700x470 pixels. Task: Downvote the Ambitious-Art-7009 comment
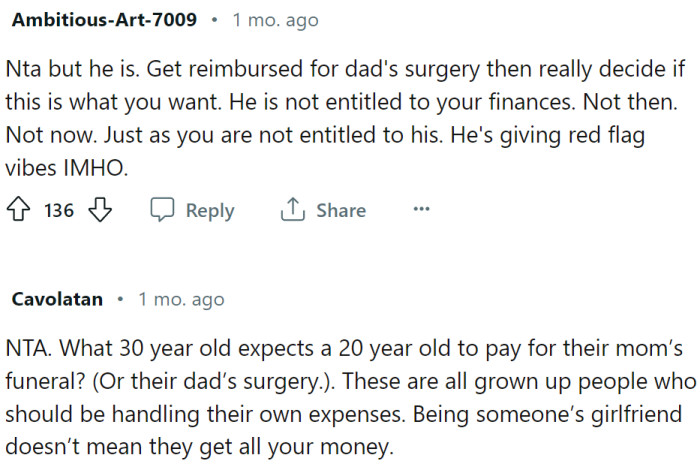[100, 211]
